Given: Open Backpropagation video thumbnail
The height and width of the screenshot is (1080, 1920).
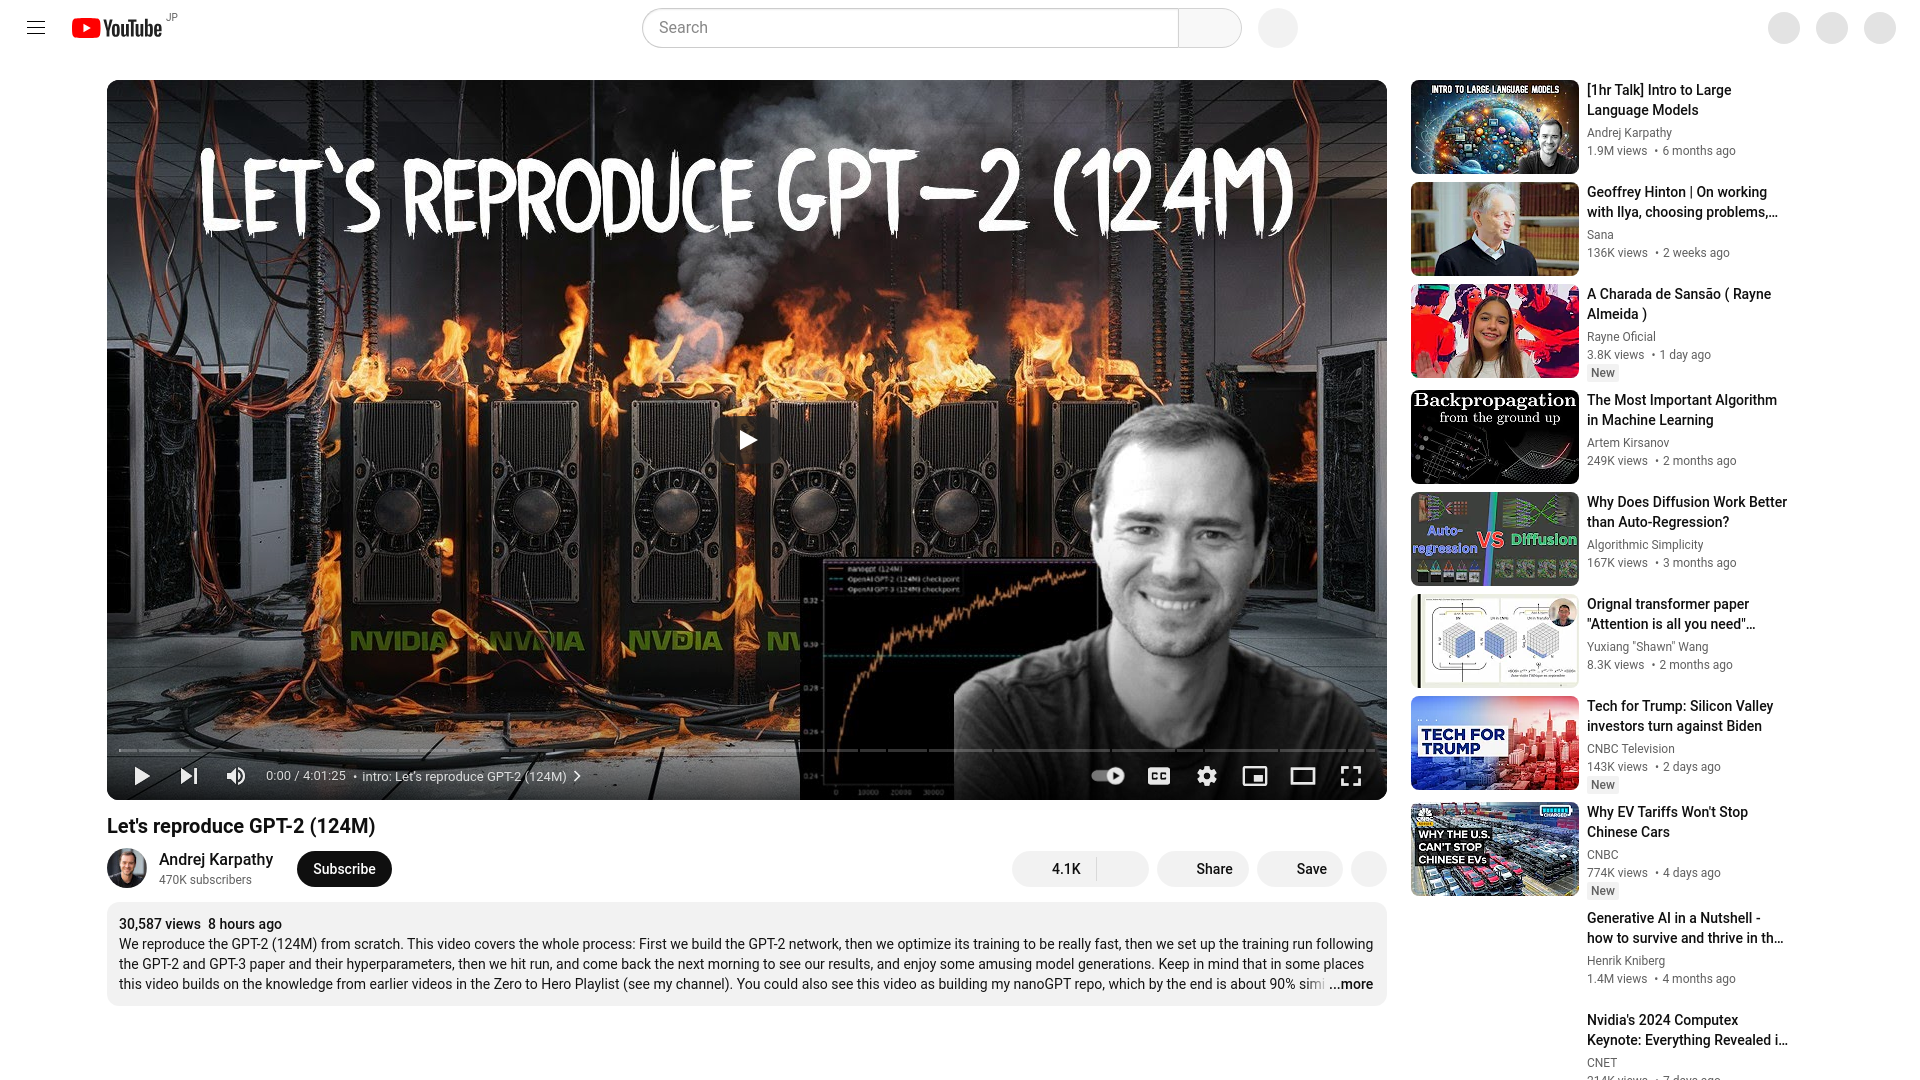Looking at the screenshot, I should (x=1495, y=437).
